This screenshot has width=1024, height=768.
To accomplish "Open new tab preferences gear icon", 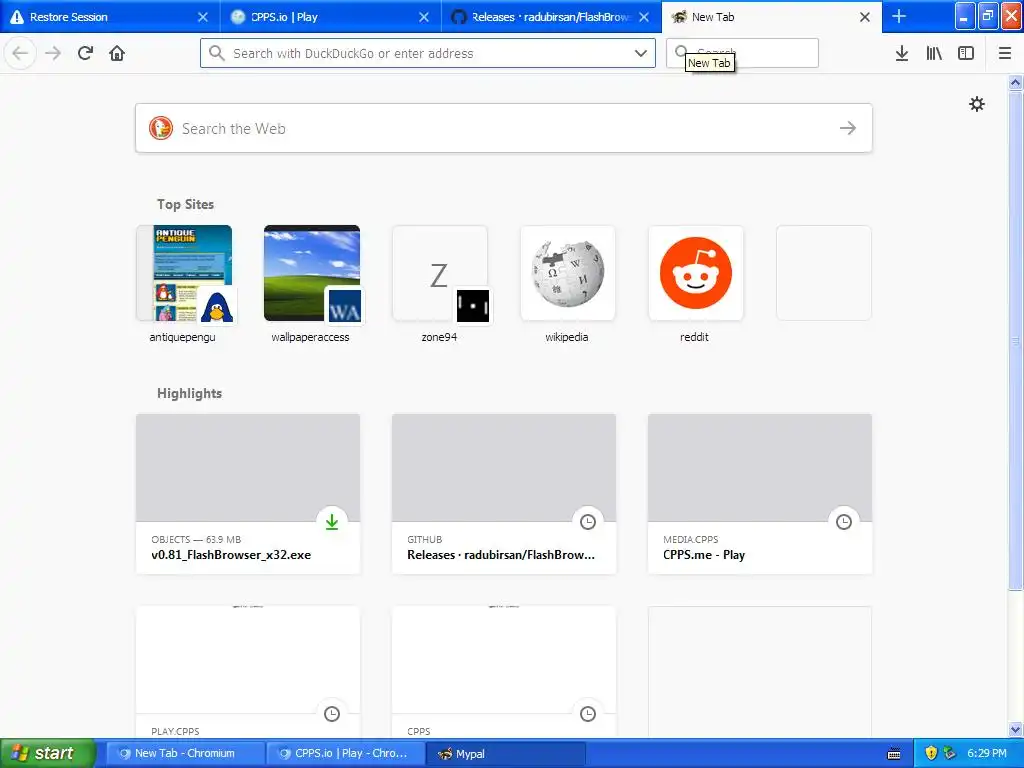I will pos(976,104).
